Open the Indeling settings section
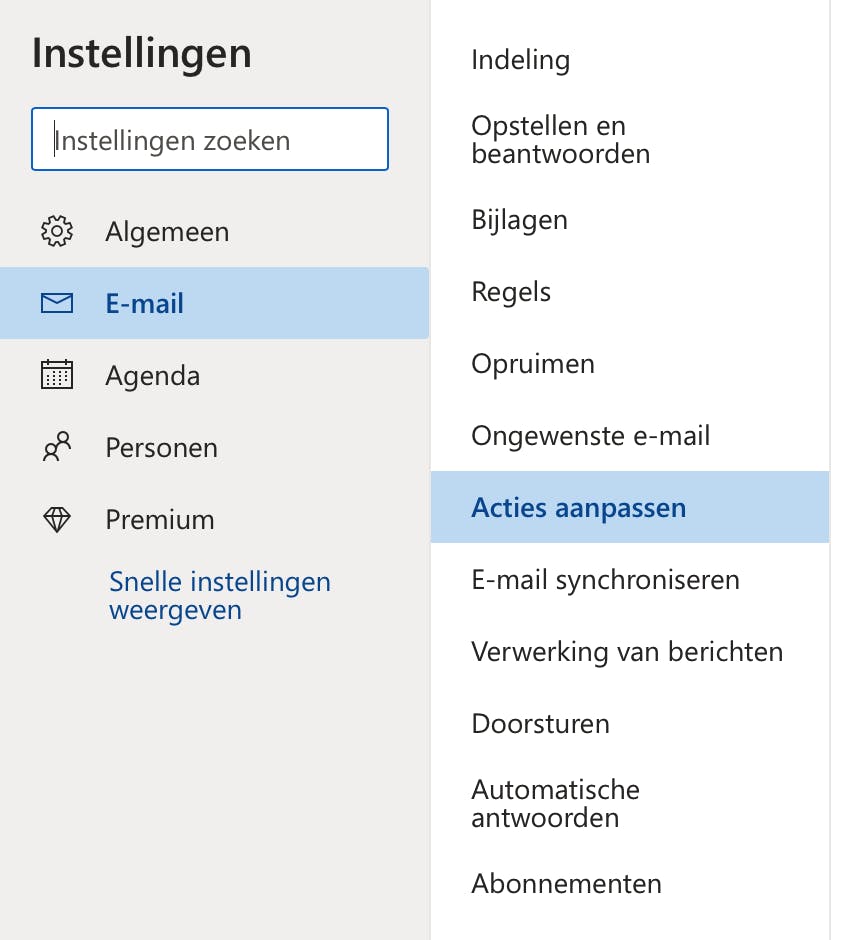Screen dimensions: 844x940 (x=520, y=60)
